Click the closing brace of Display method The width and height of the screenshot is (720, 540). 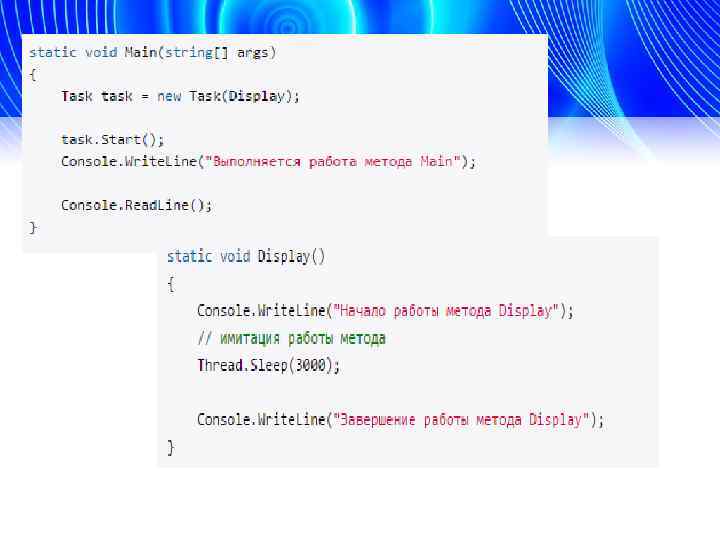pyautogui.click(x=171, y=447)
